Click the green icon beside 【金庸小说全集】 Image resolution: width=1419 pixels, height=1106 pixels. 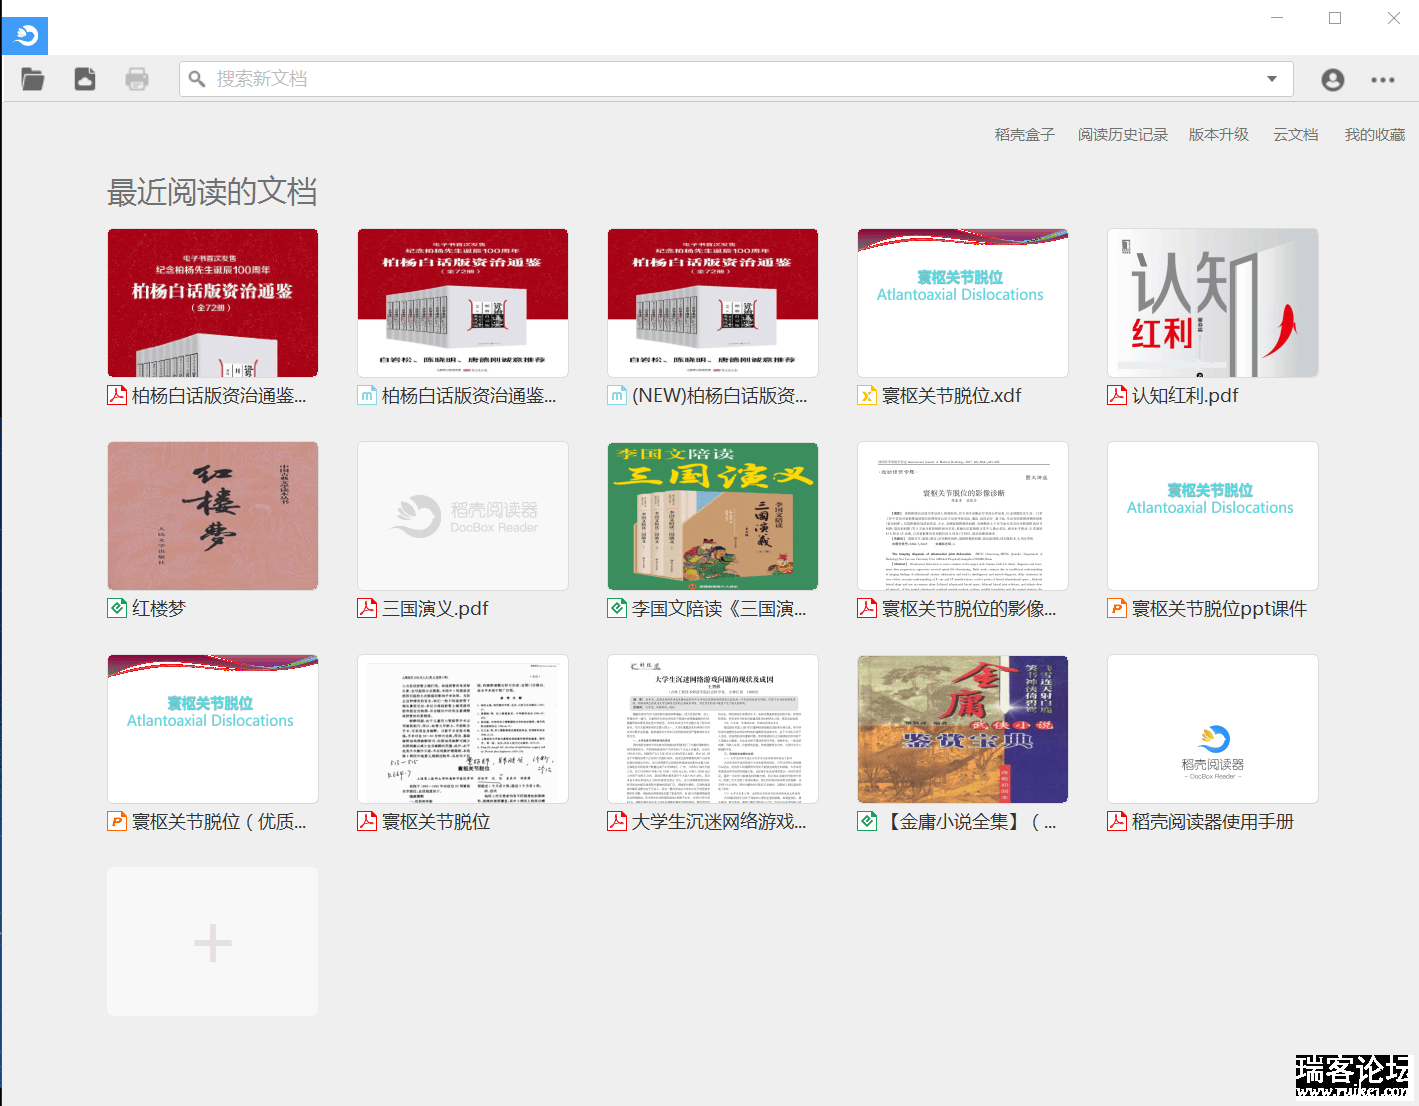point(867,821)
